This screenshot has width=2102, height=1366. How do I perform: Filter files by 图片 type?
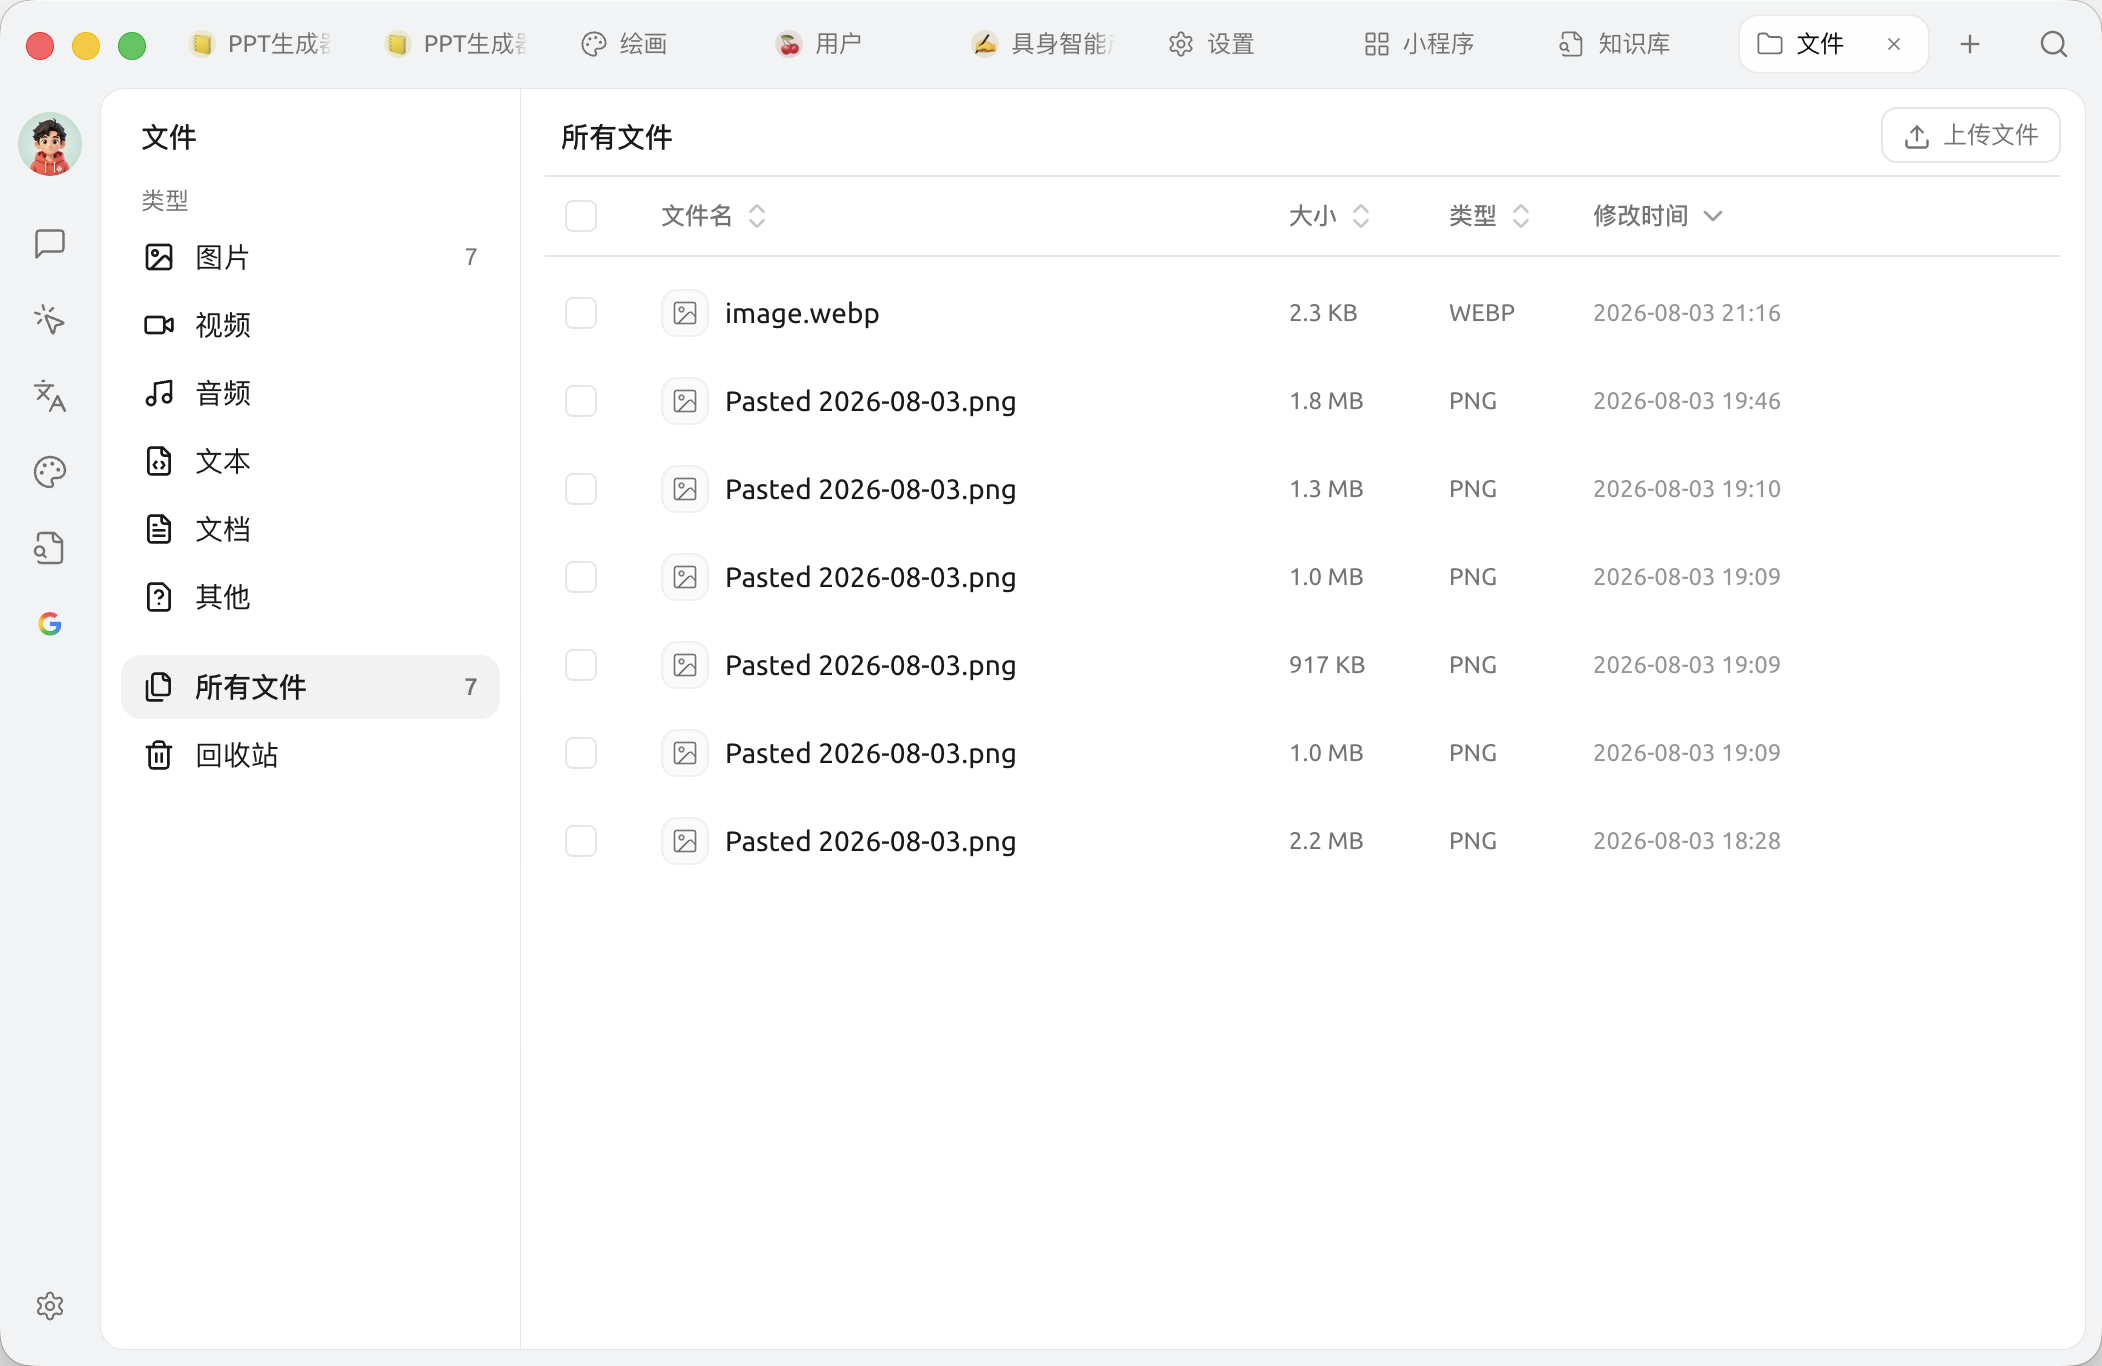(x=310, y=257)
